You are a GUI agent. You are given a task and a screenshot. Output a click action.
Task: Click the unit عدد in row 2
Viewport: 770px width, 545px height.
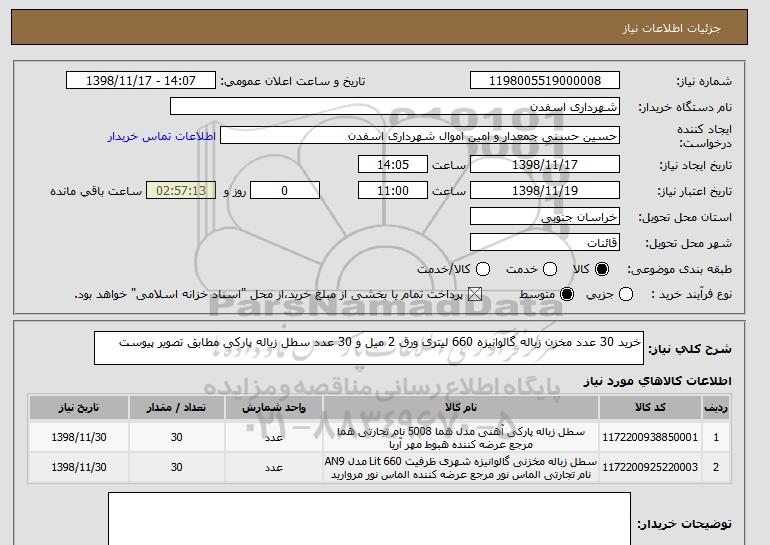tap(274, 467)
